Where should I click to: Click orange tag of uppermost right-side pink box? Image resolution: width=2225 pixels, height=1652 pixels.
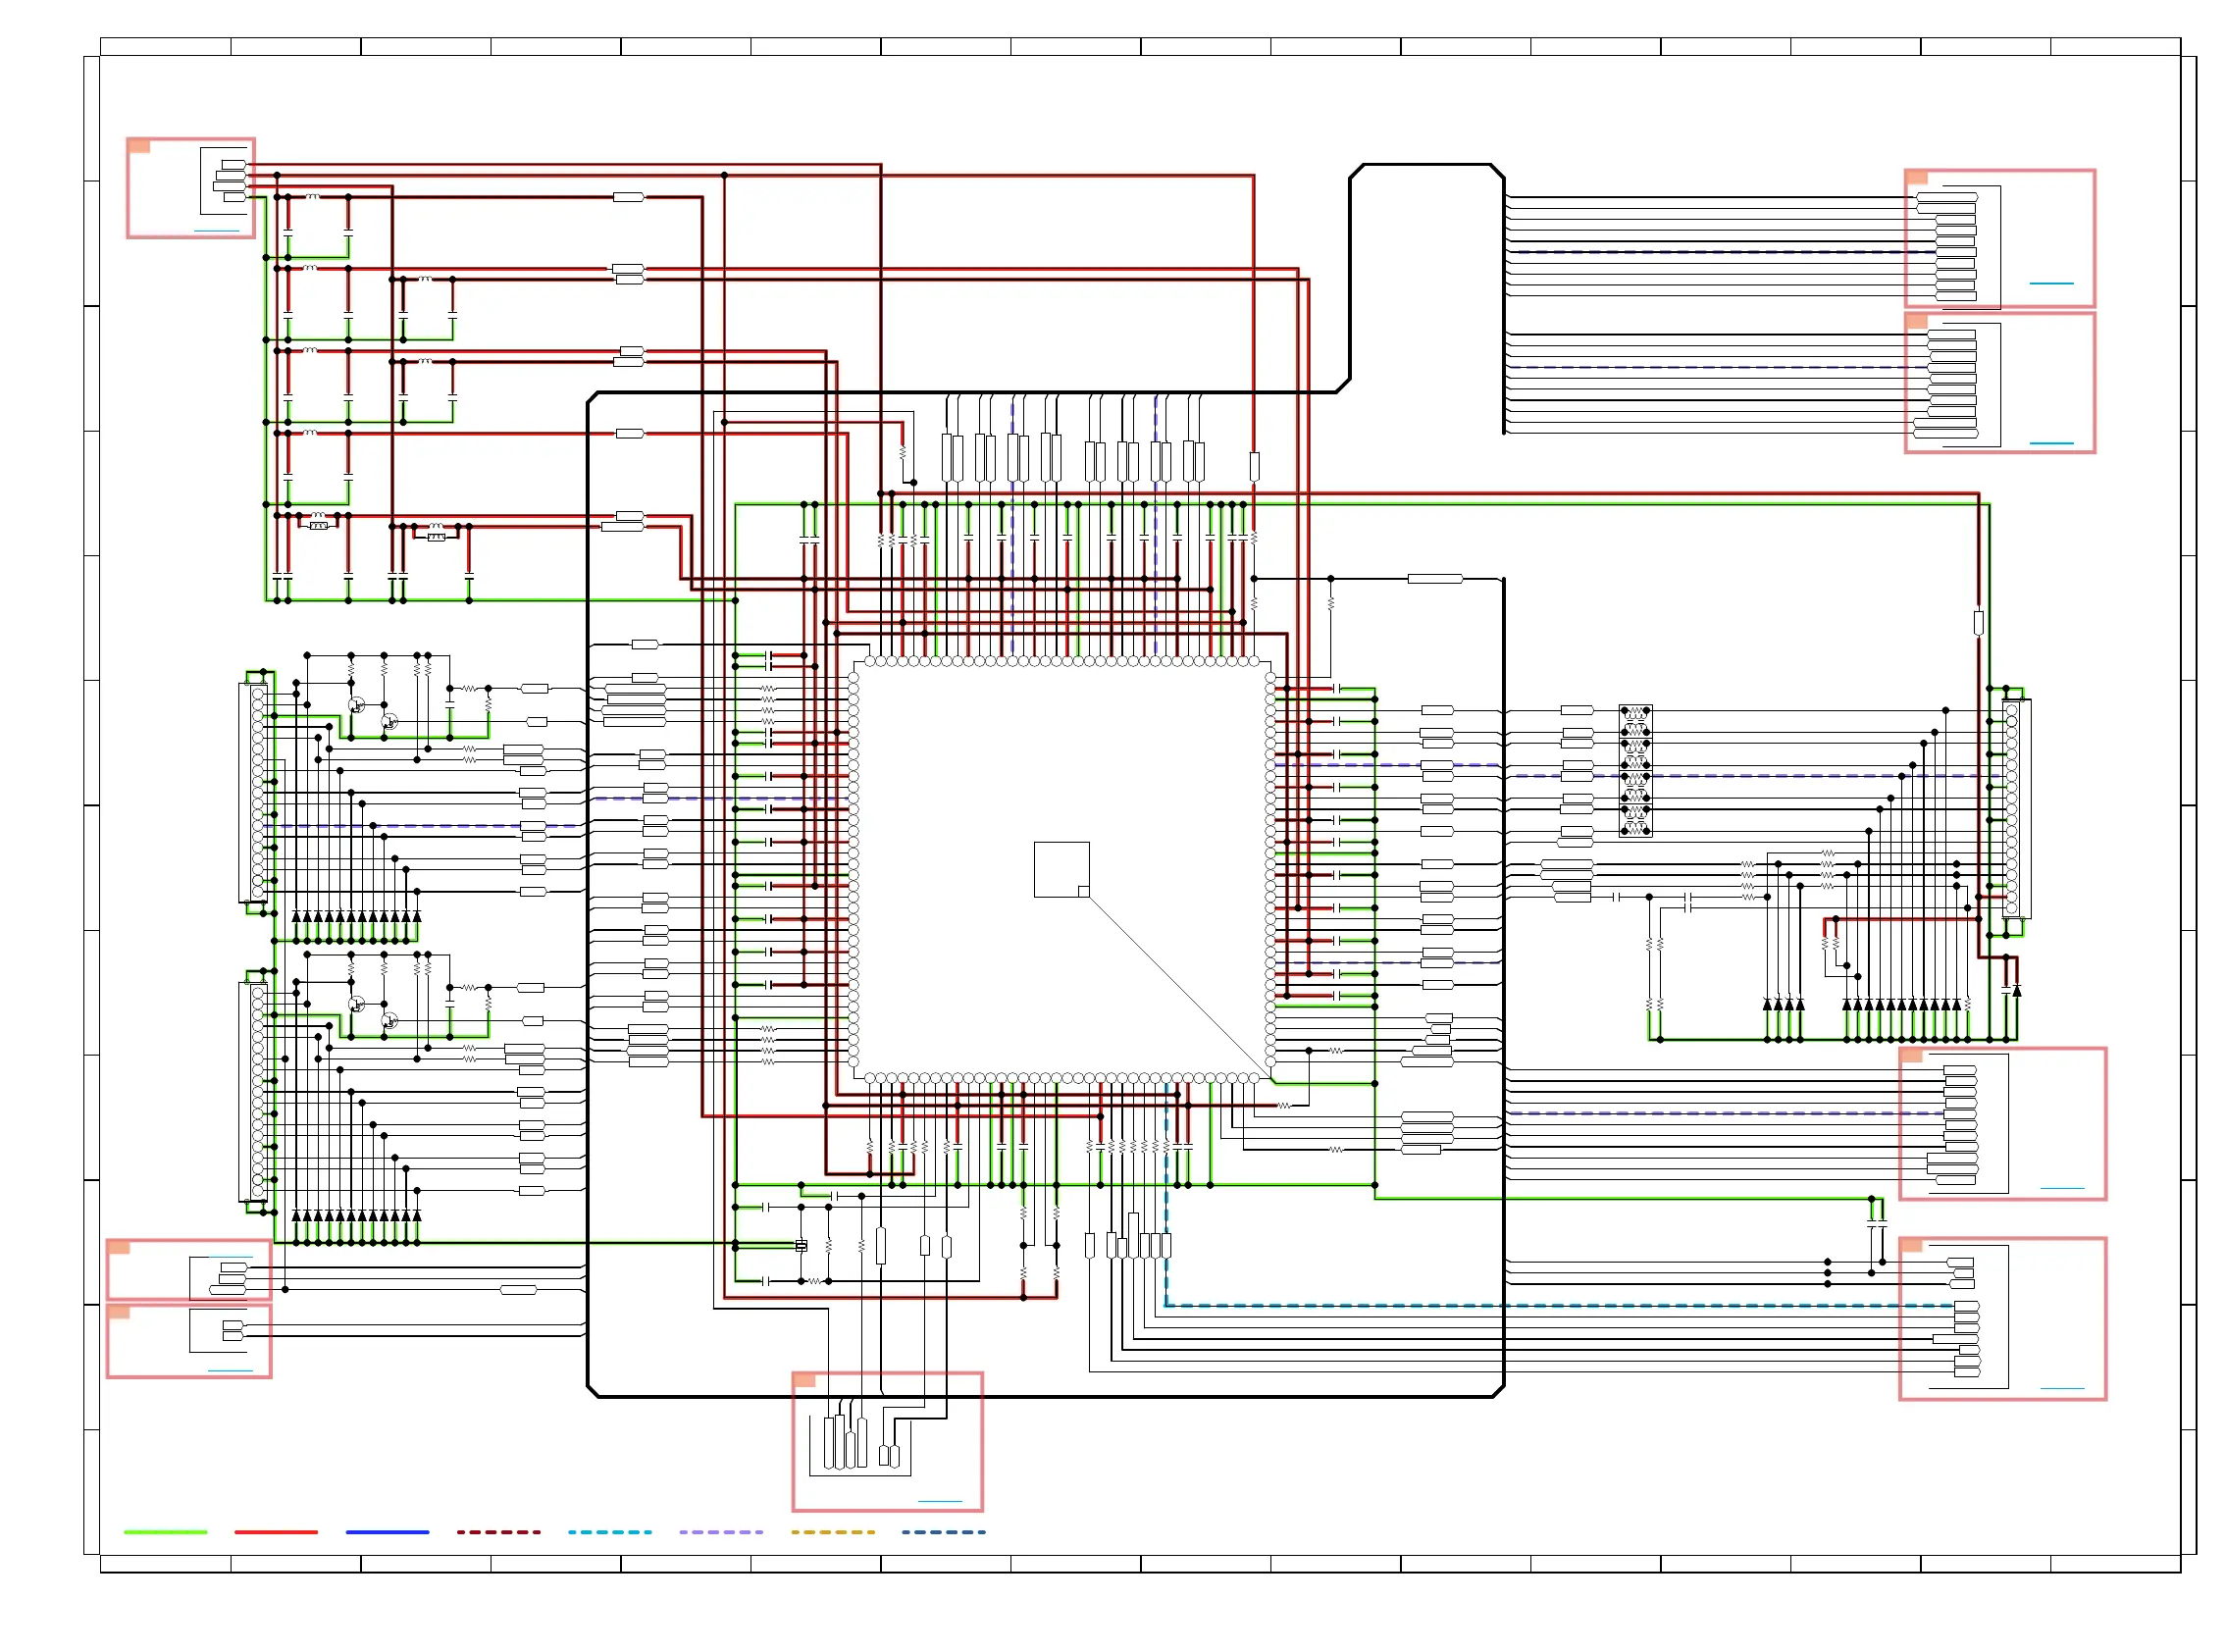point(1916,177)
